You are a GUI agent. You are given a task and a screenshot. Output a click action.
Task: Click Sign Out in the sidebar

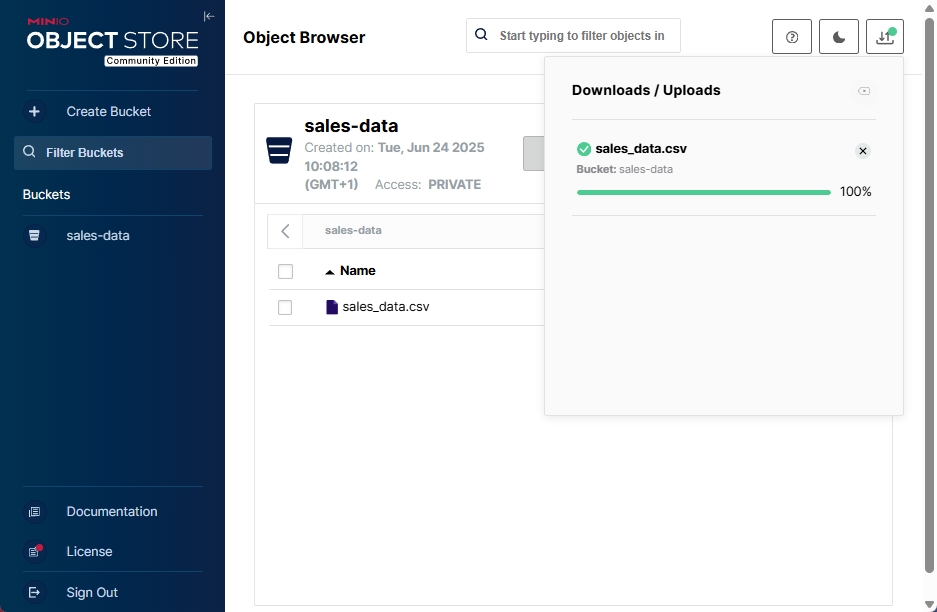[92, 593]
